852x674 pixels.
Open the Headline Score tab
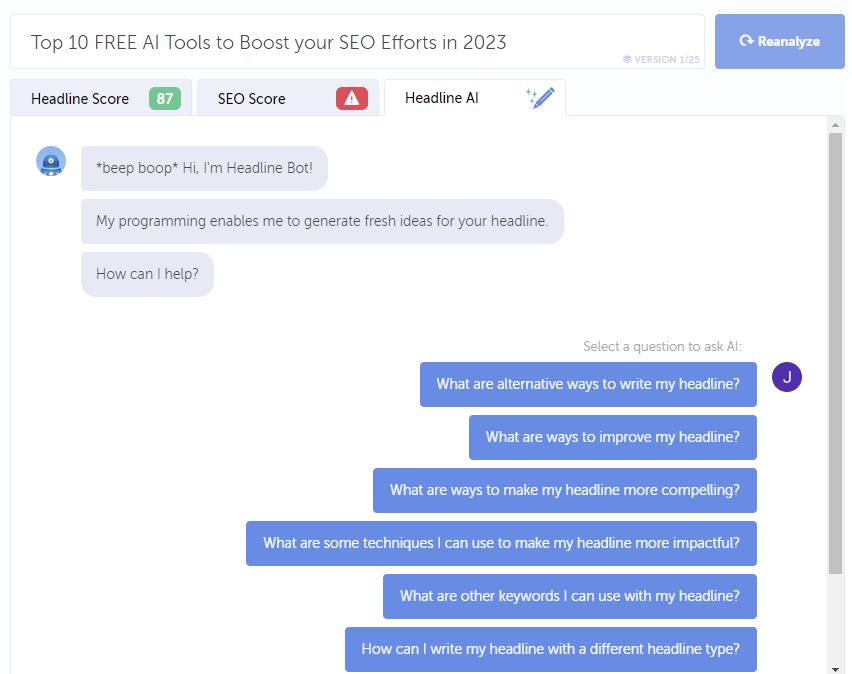101,98
